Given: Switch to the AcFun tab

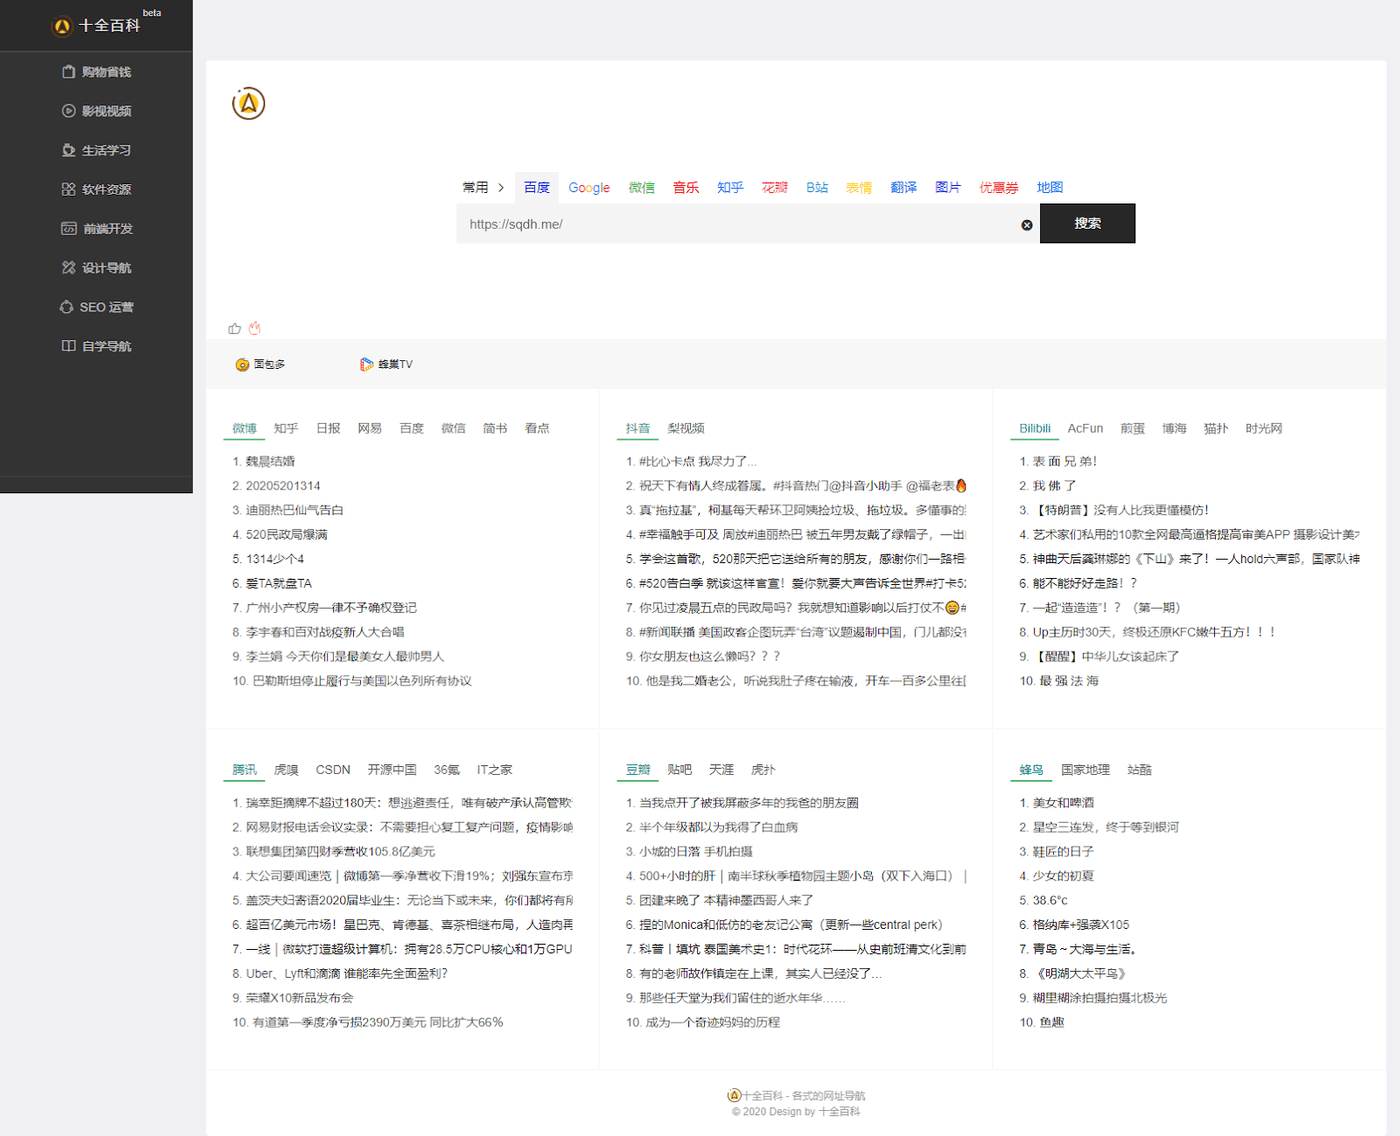Looking at the screenshot, I should tap(1085, 429).
